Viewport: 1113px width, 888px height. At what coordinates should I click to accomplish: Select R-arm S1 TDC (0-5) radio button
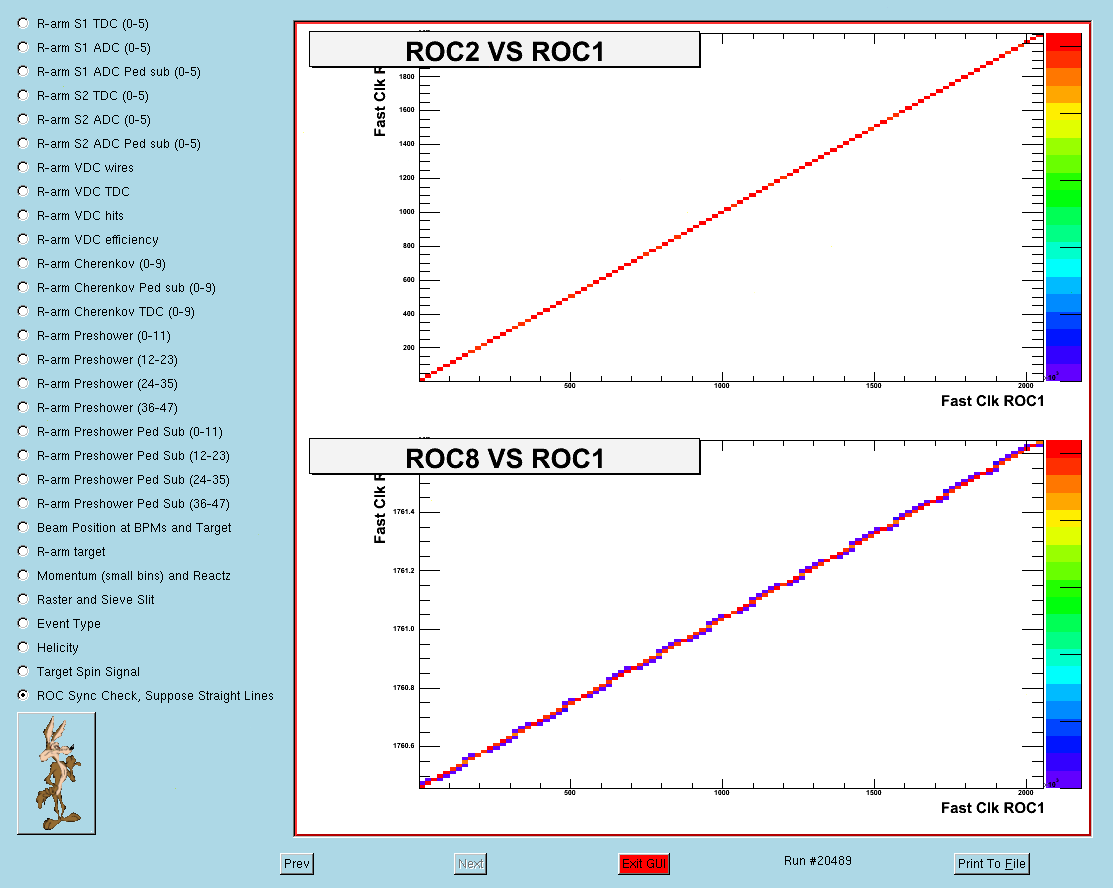point(23,23)
